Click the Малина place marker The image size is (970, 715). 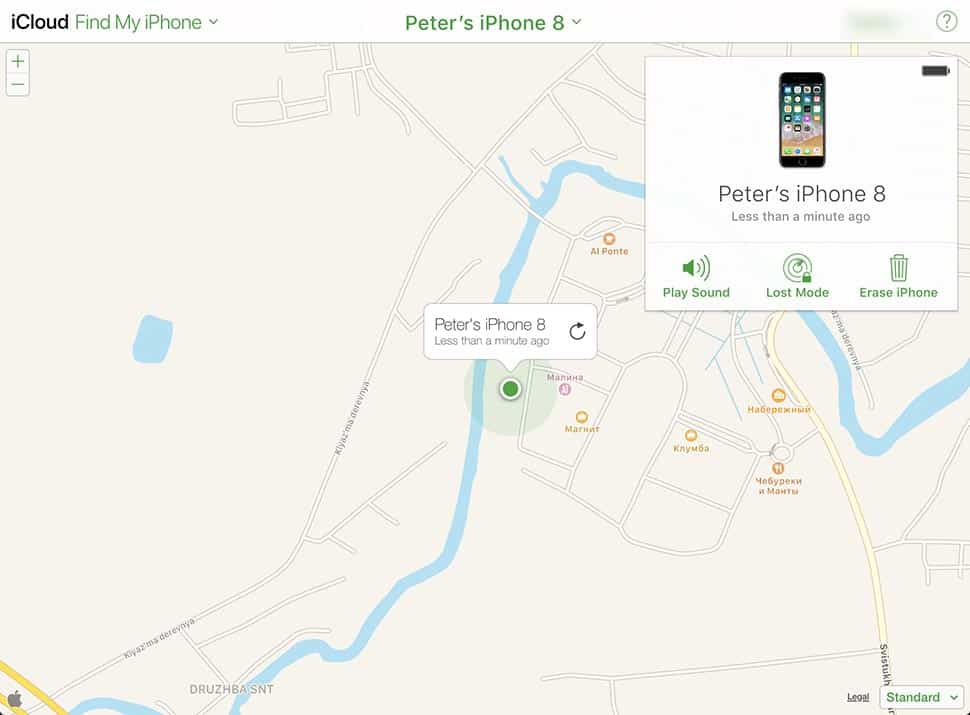point(564,389)
